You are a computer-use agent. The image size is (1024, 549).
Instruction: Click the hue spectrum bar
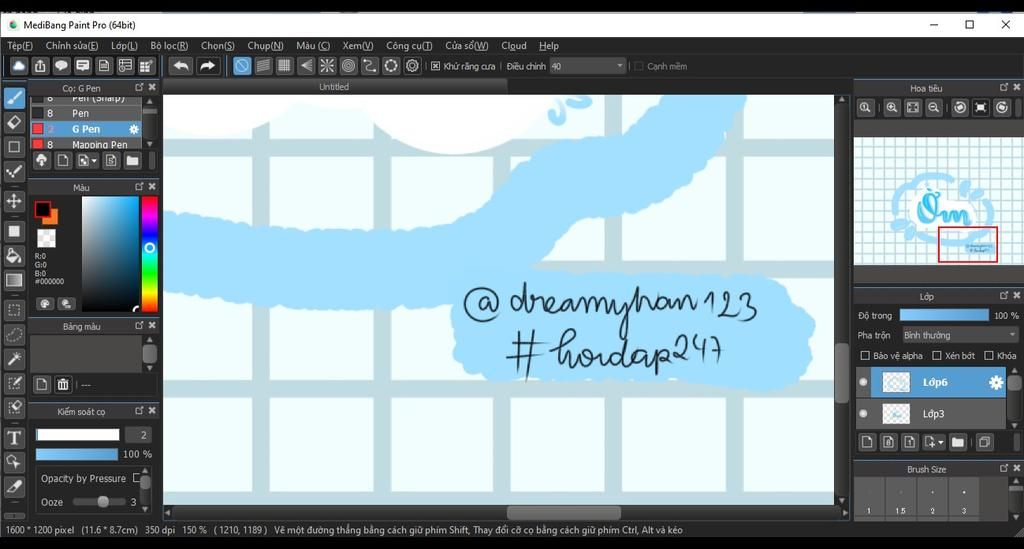click(x=150, y=254)
